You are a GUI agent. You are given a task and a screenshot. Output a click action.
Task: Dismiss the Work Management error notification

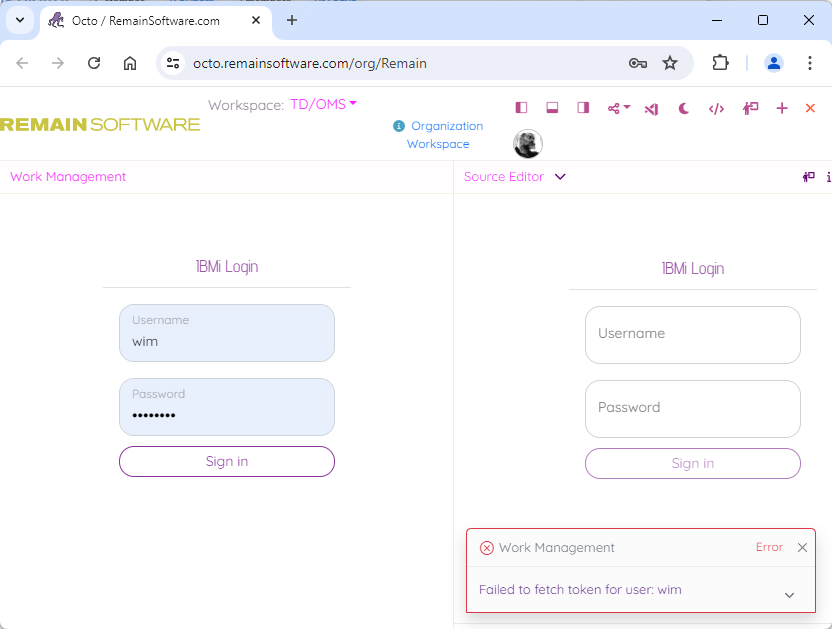click(x=802, y=547)
